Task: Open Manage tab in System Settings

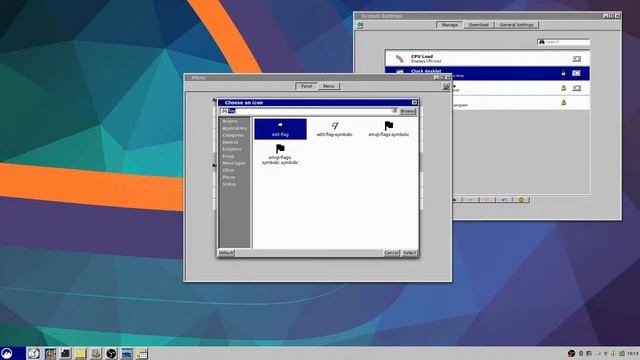Action: tap(449, 25)
